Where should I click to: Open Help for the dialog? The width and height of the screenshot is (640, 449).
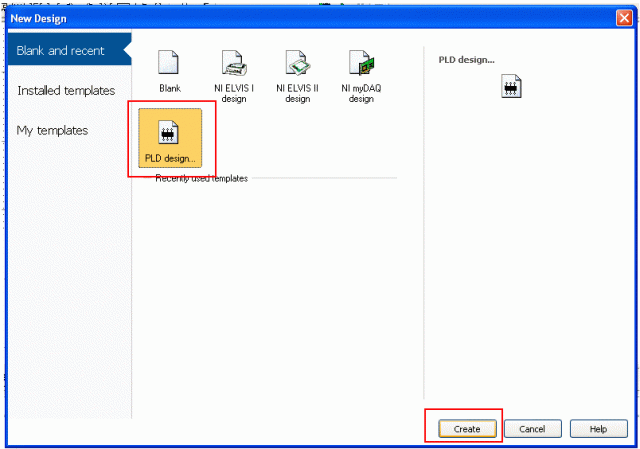point(598,428)
